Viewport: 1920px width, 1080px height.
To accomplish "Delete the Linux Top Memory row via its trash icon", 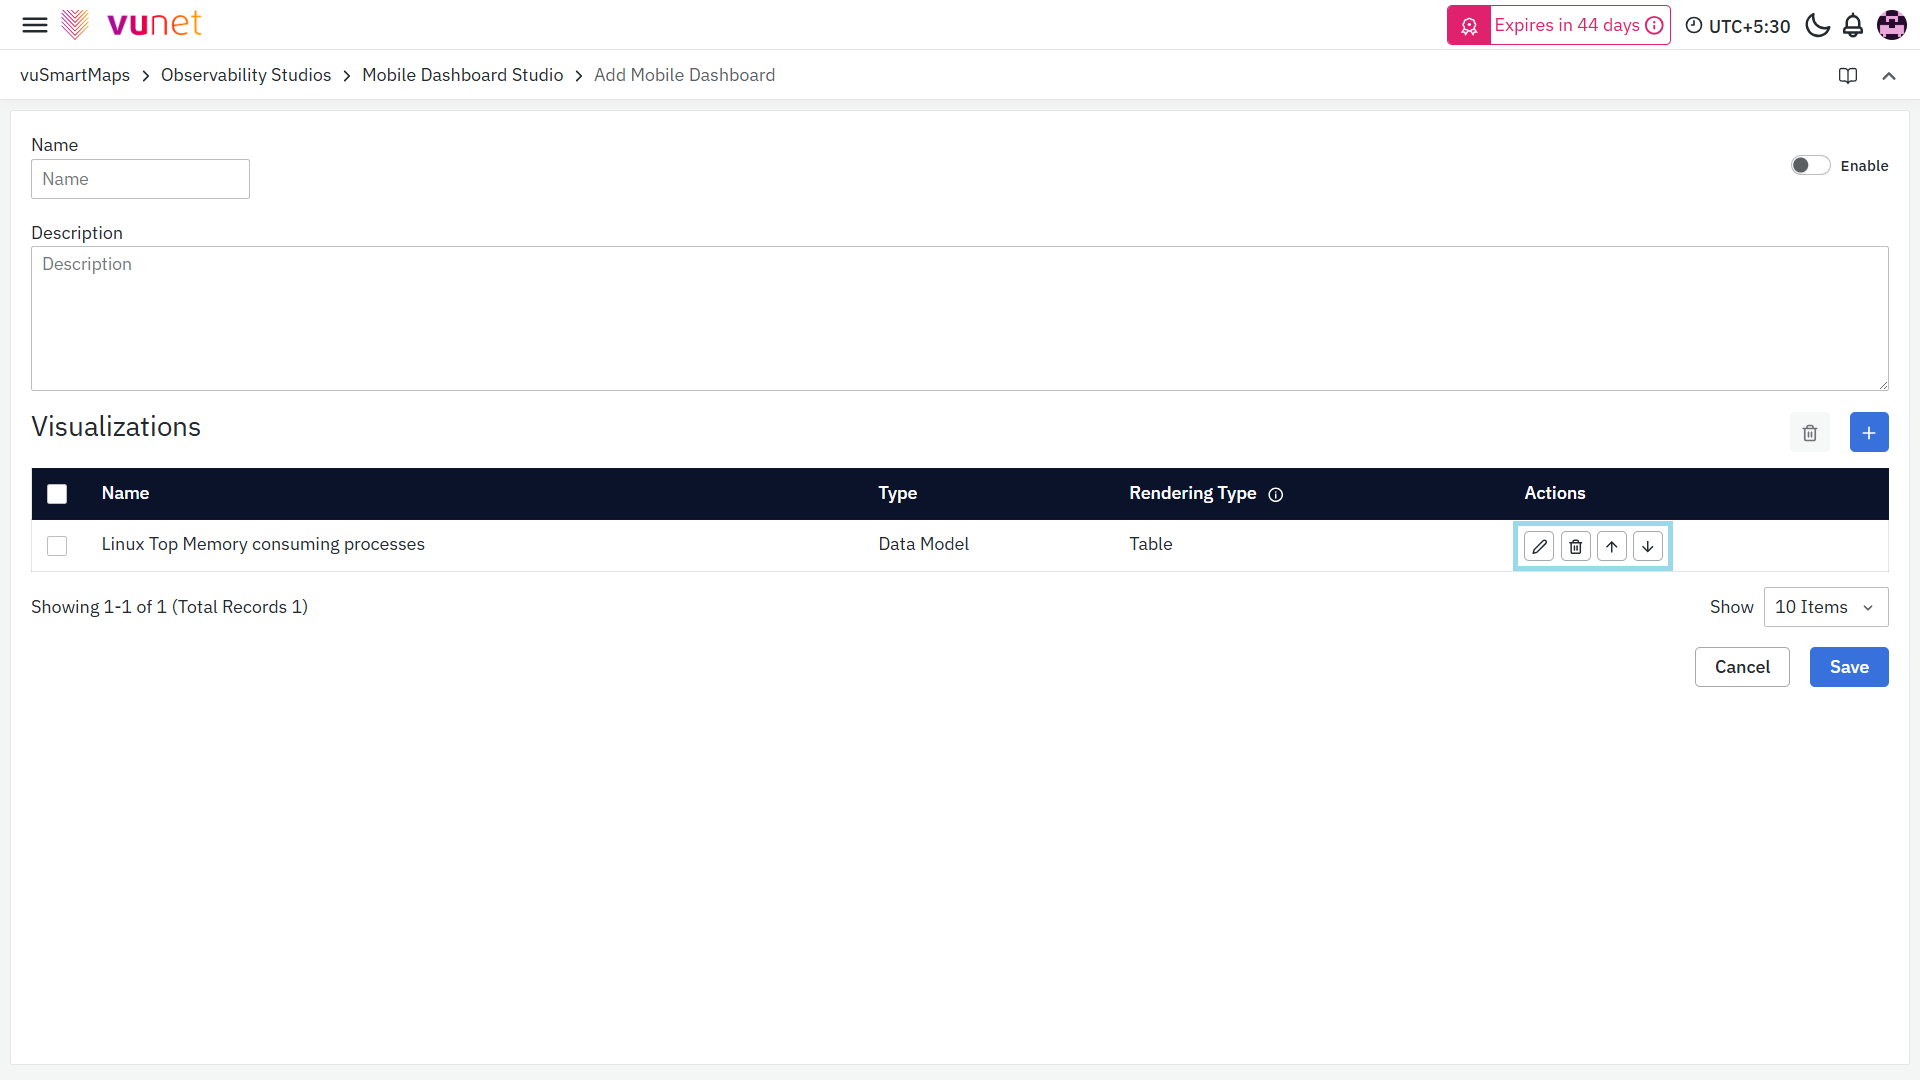I will pos(1575,546).
